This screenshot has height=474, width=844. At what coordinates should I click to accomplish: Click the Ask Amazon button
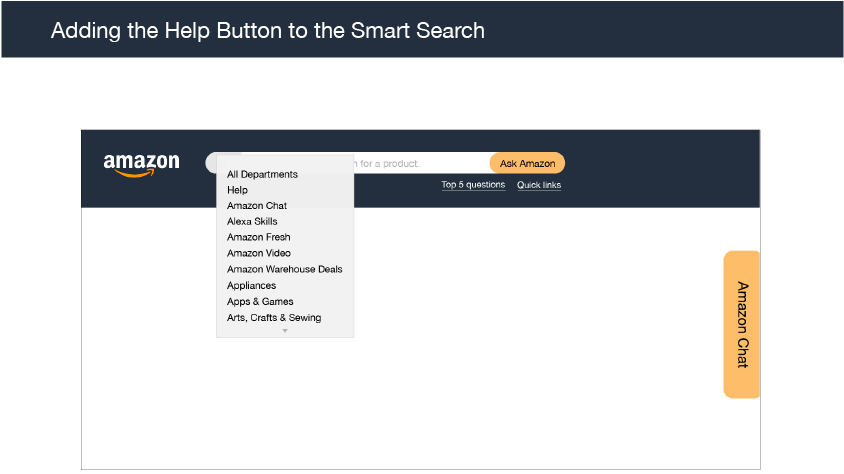tap(527, 163)
